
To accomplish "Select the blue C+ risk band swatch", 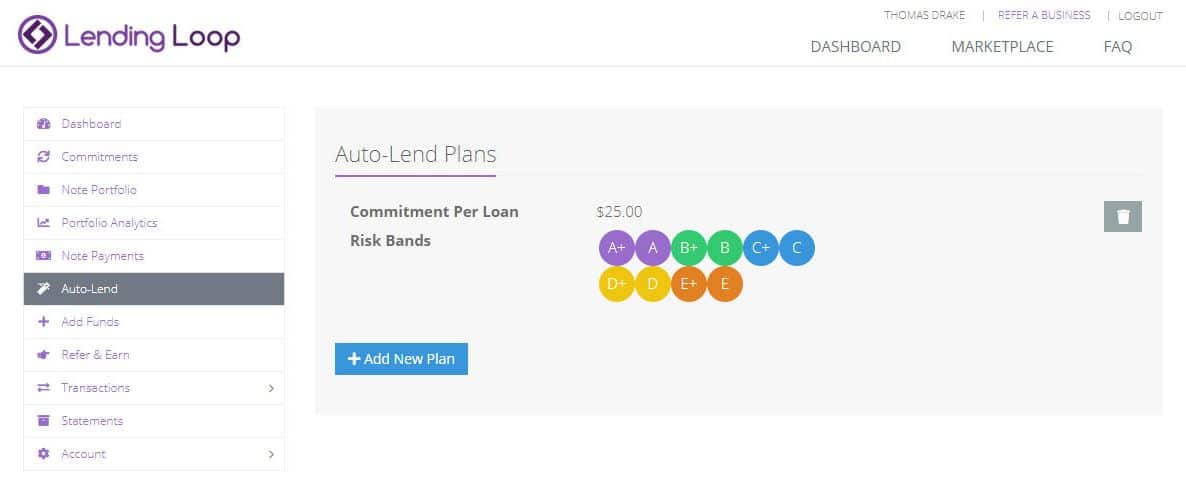I will [x=761, y=247].
